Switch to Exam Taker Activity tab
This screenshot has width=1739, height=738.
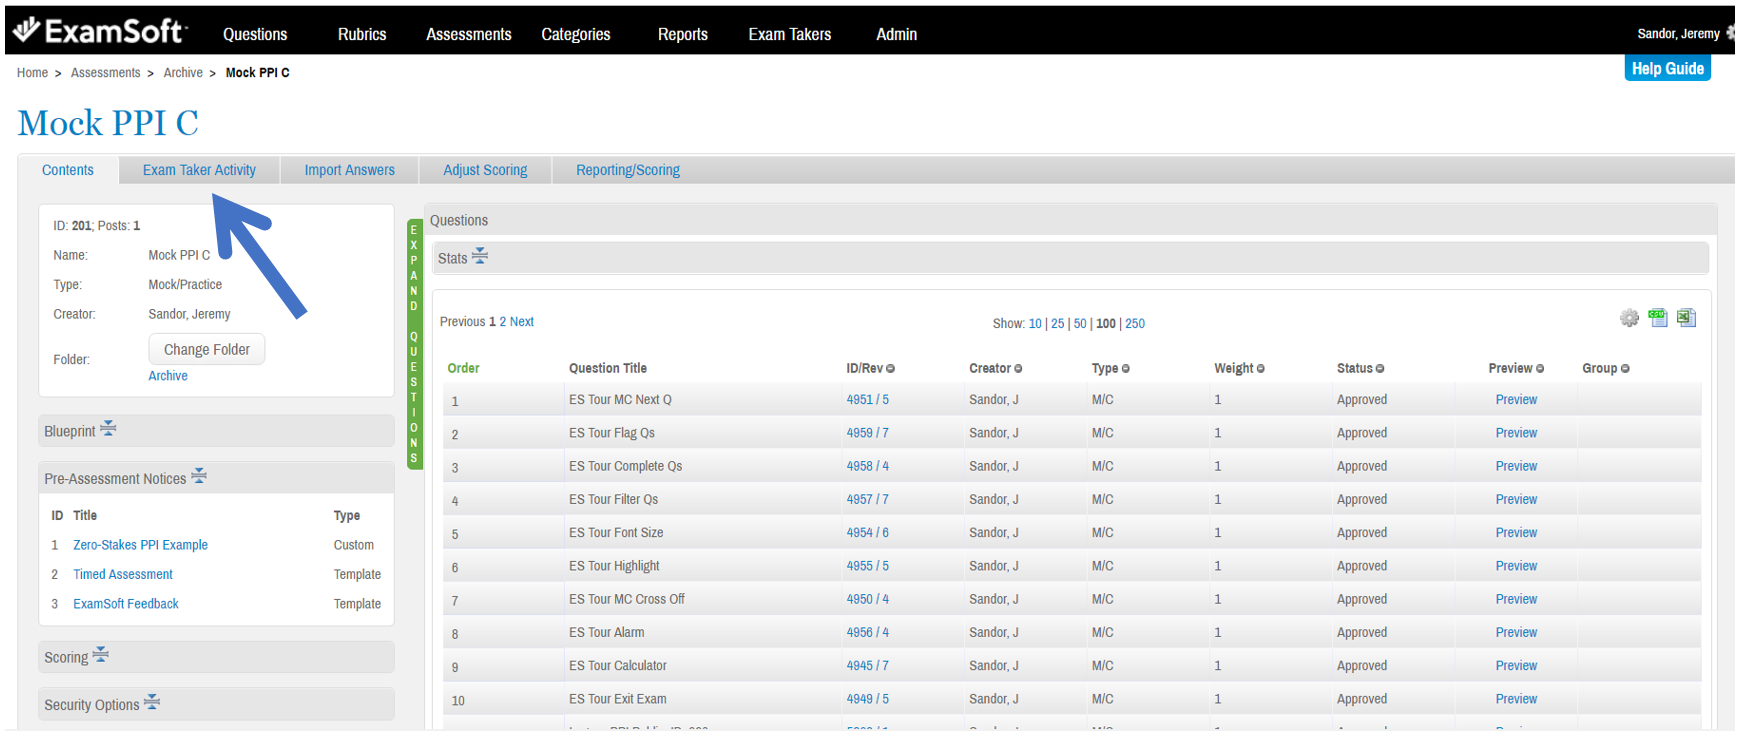(199, 170)
